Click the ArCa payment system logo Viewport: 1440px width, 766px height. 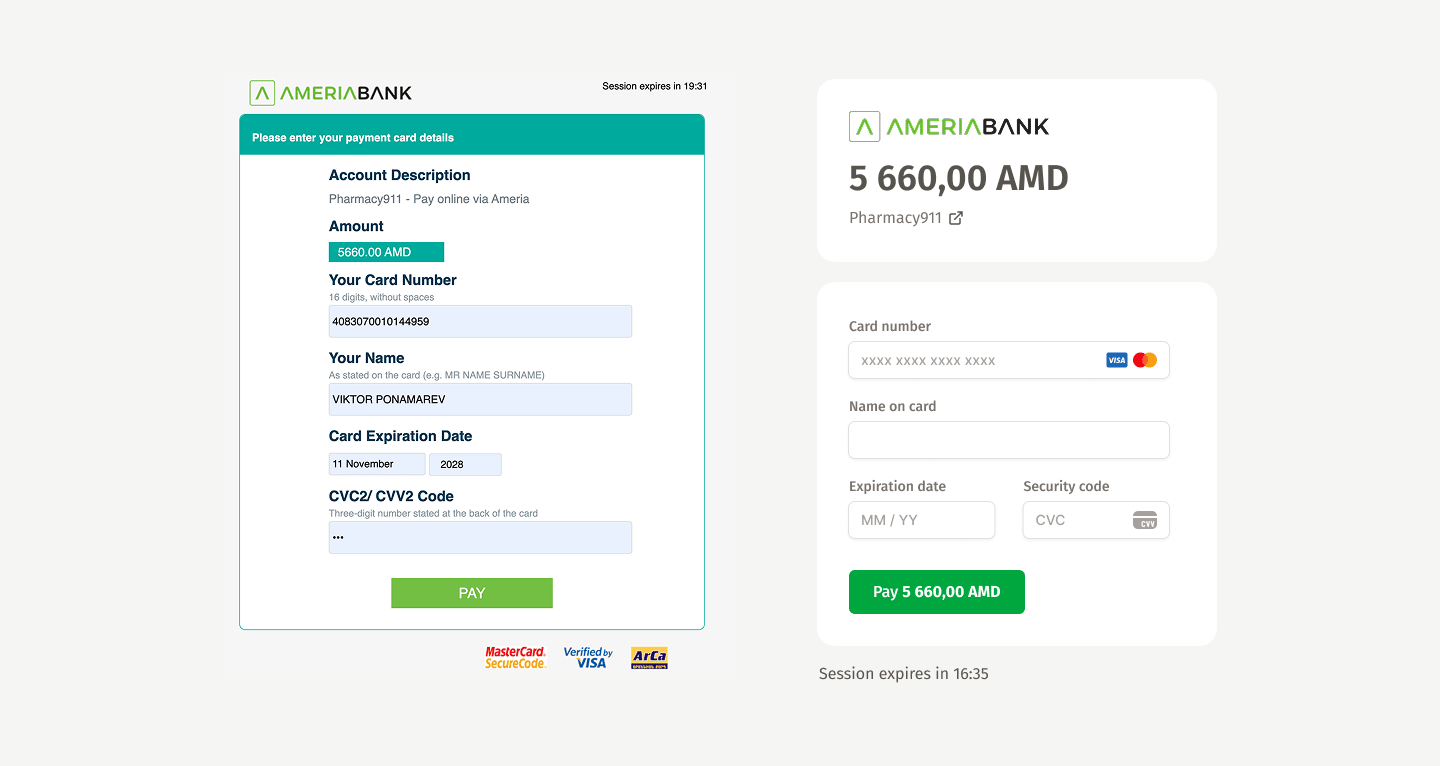click(x=649, y=657)
